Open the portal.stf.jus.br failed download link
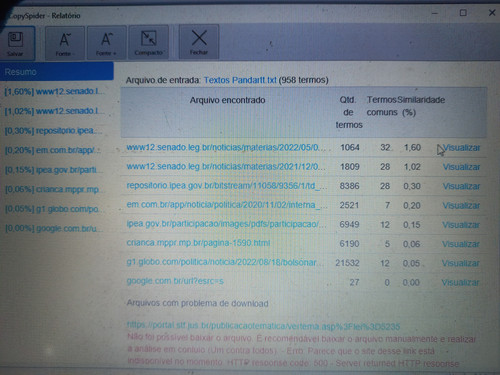The width and height of the screenshot is (500, 375). pyautogui.click(x=263, y=326)
